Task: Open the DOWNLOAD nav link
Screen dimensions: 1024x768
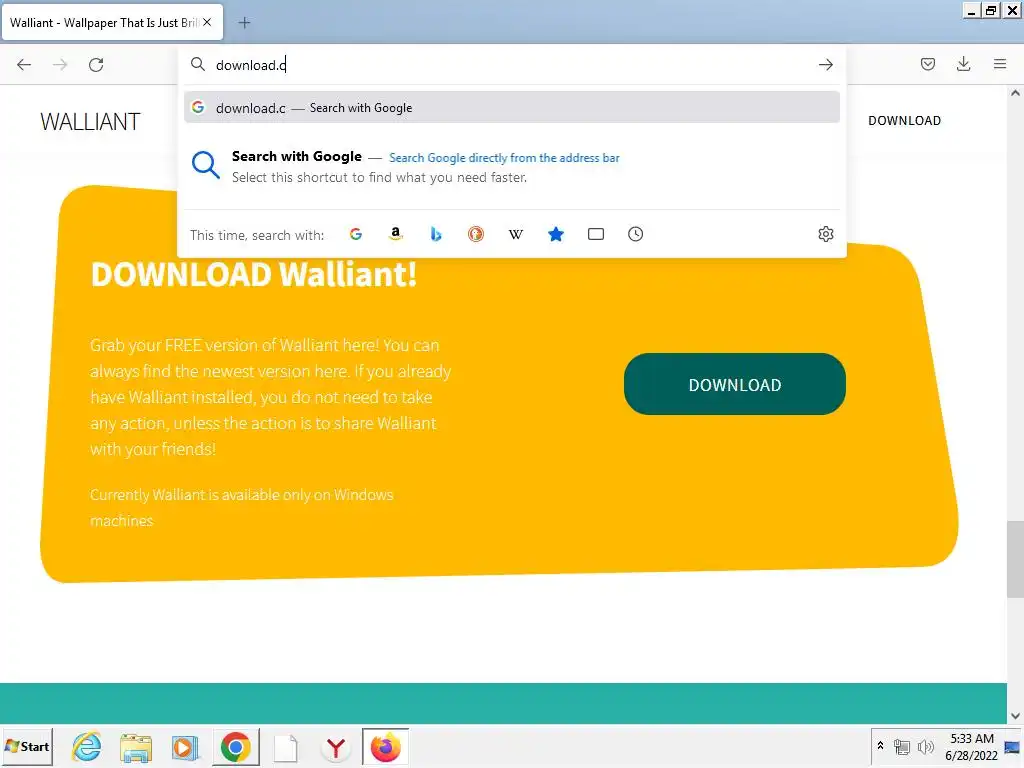Action: (x=904, y=121)
